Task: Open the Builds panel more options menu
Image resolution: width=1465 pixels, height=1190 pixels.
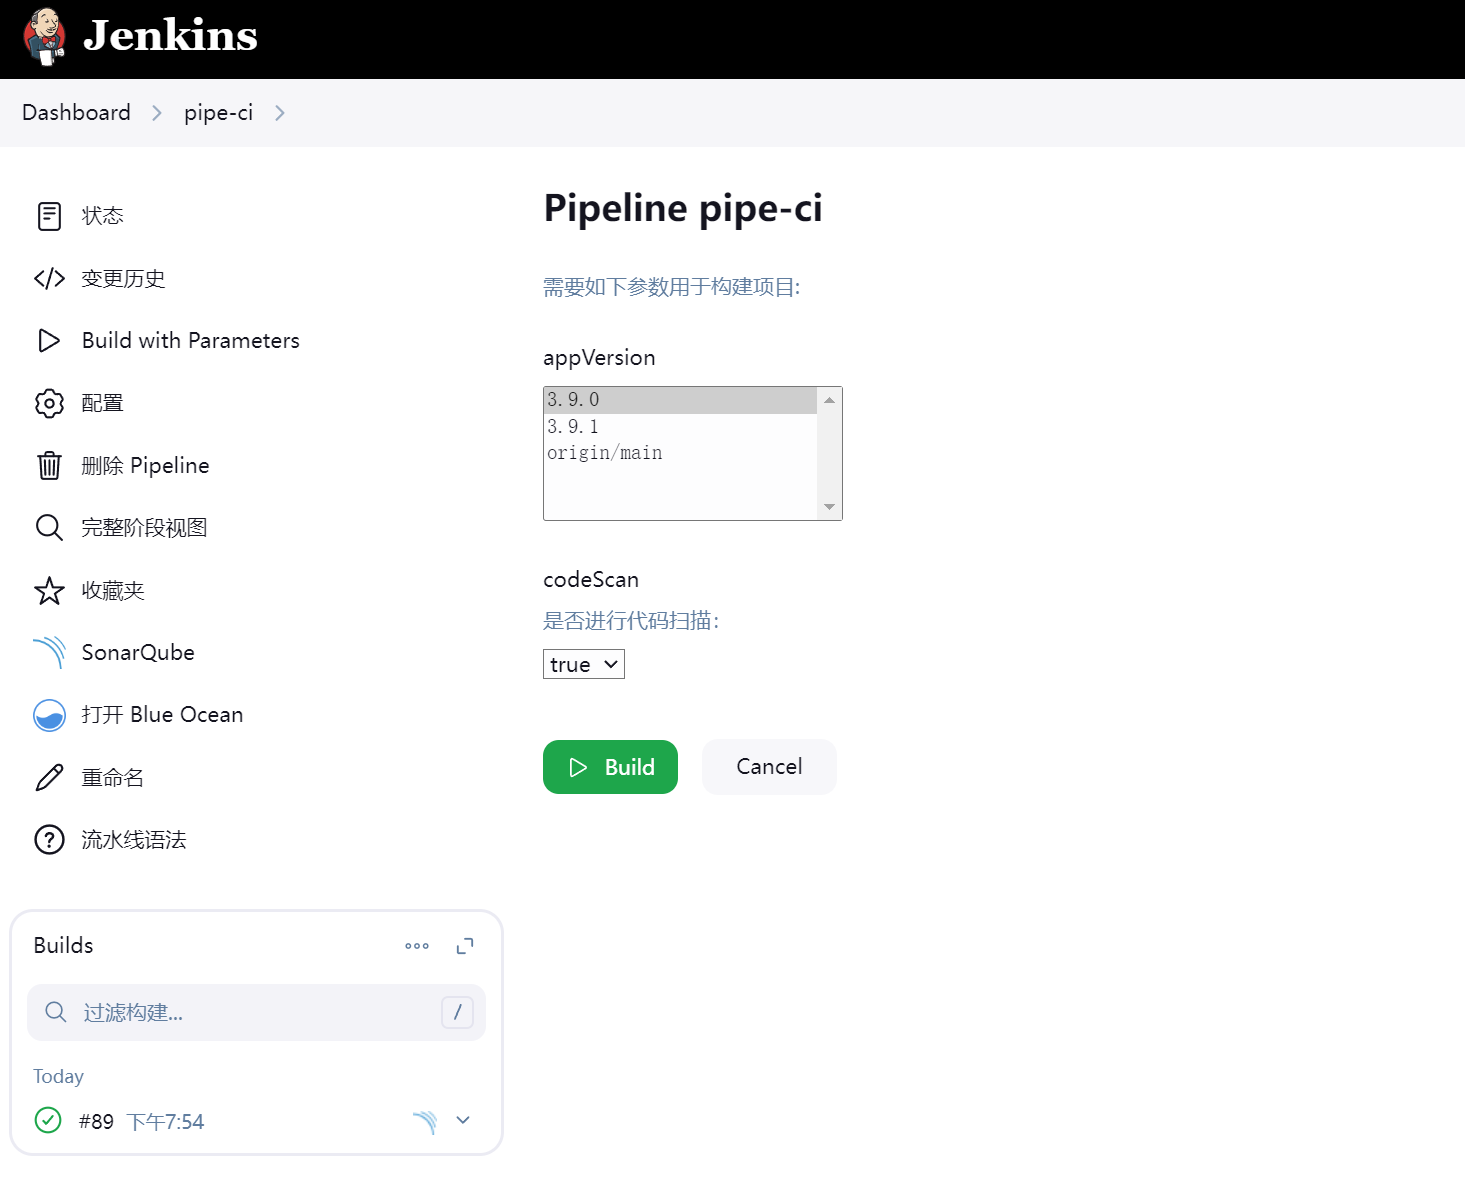Action: click(x=417, y=946)
